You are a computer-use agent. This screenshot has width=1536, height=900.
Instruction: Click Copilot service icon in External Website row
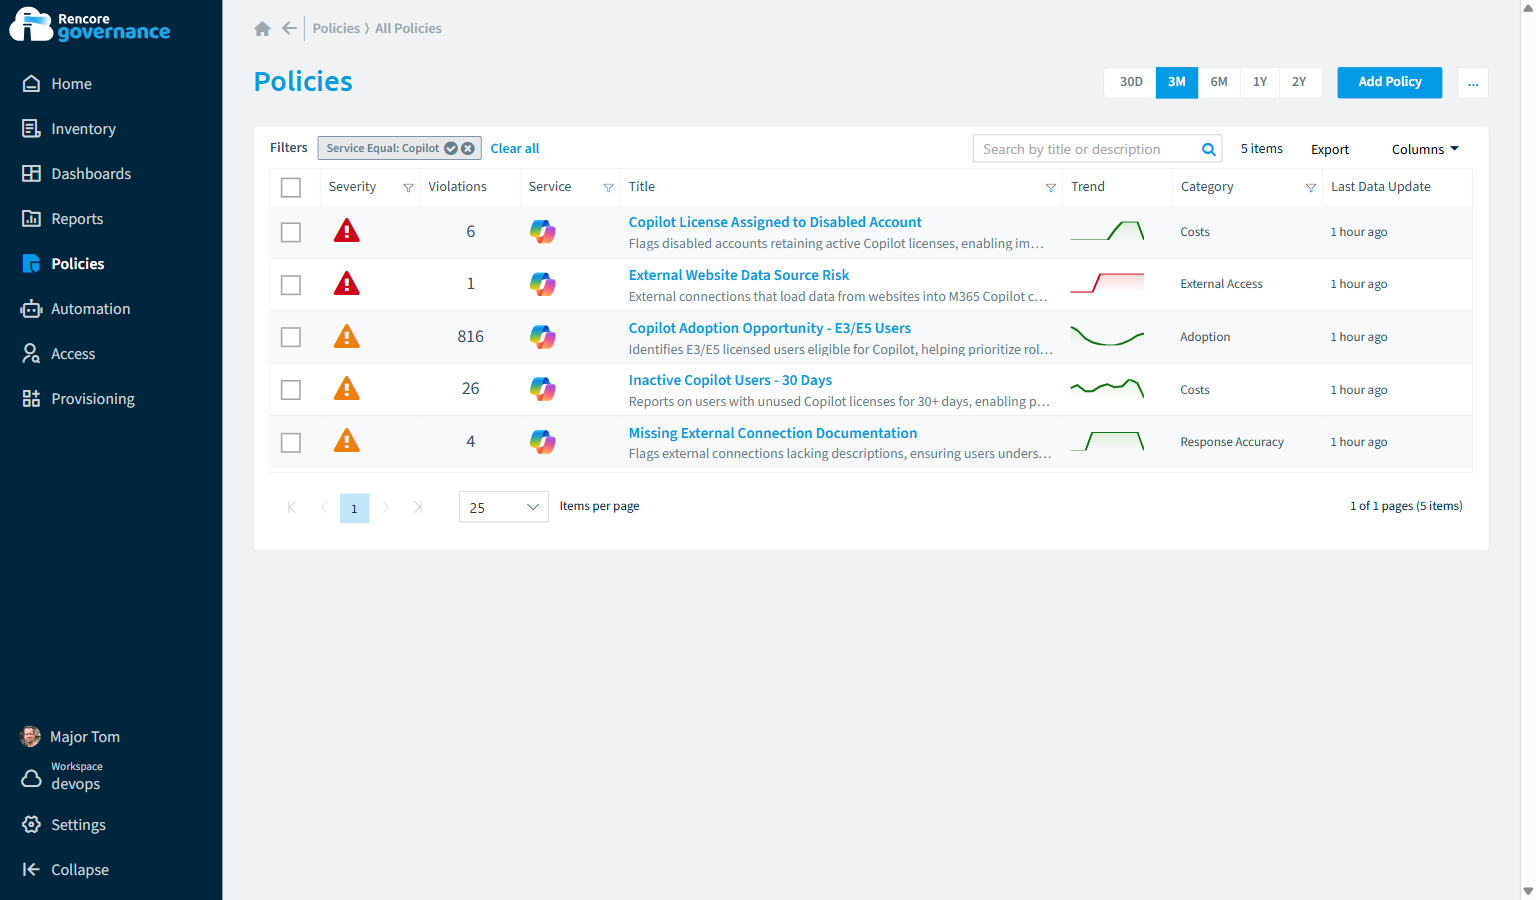(543, 285)
